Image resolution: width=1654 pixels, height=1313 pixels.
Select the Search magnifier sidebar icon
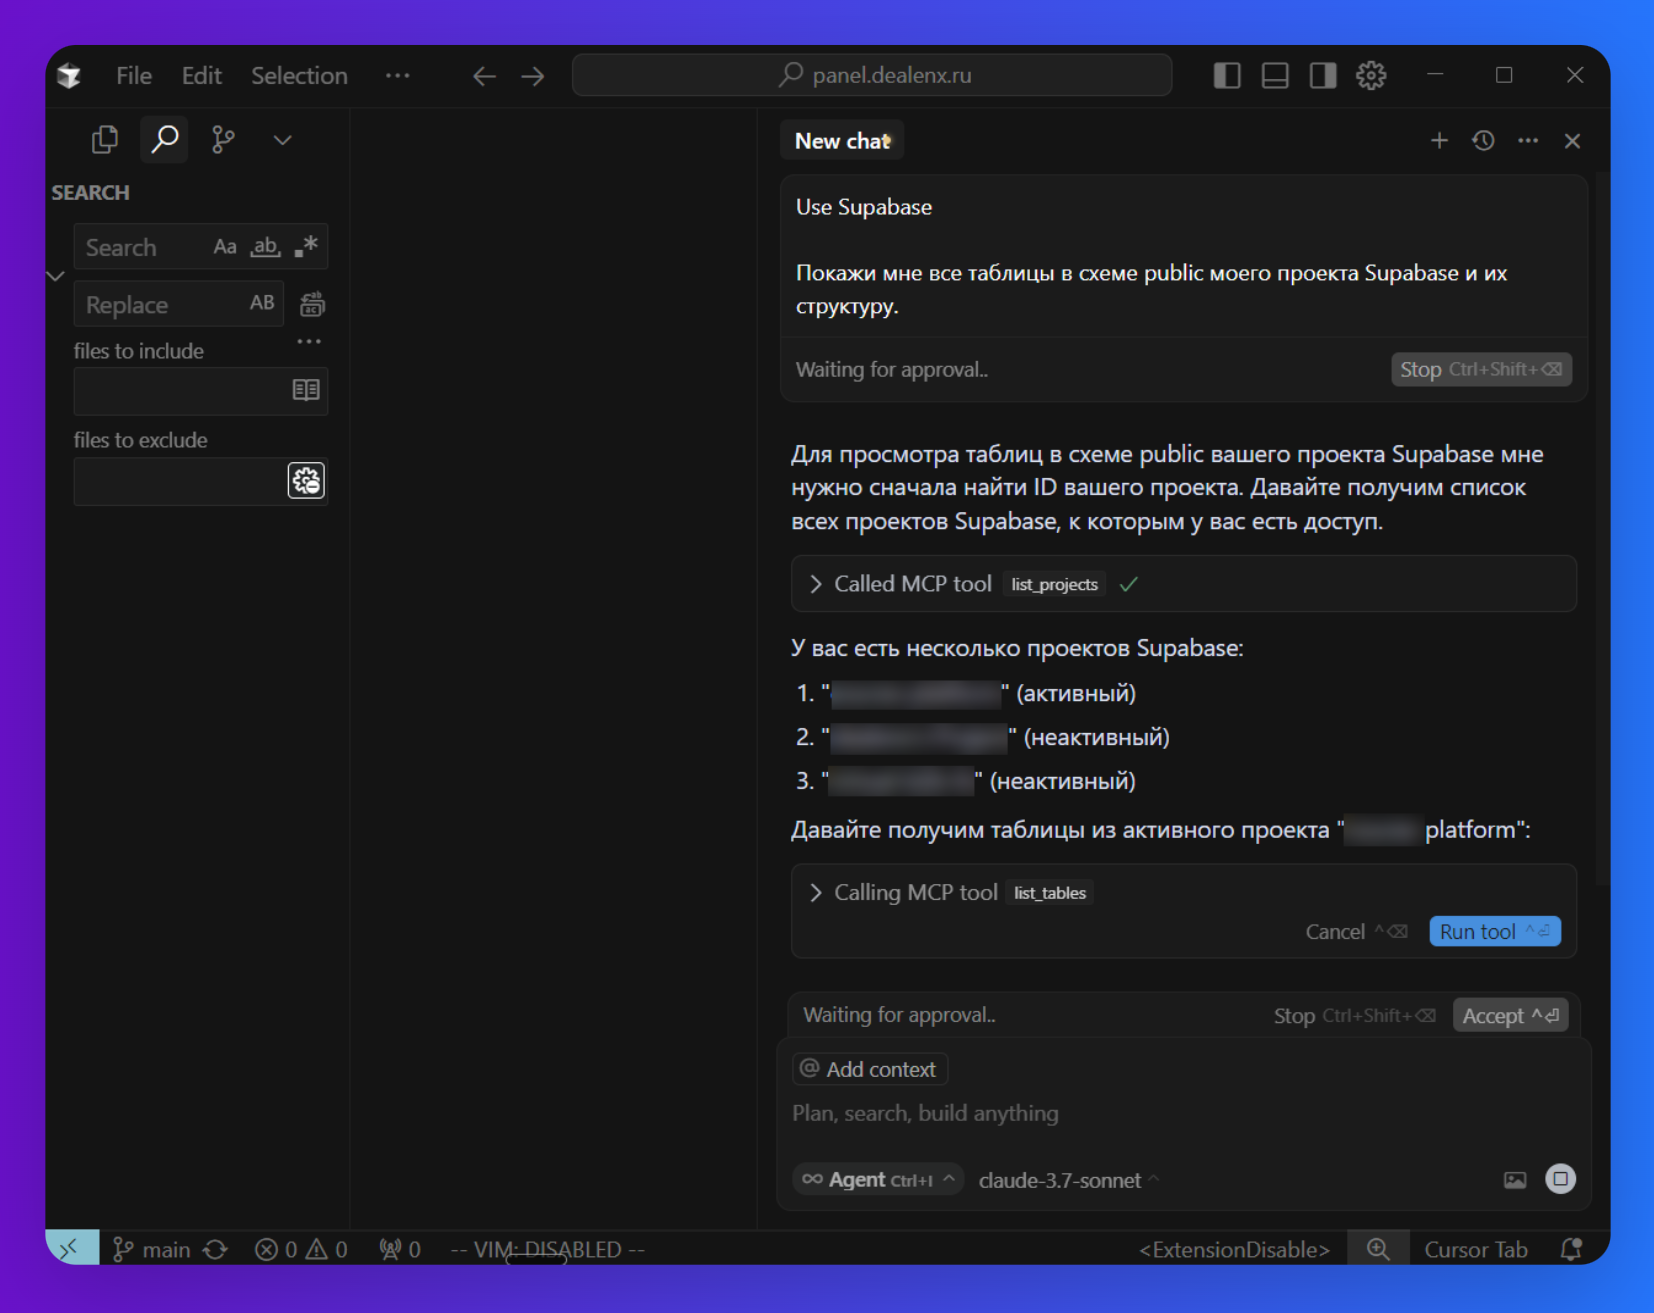165,140
